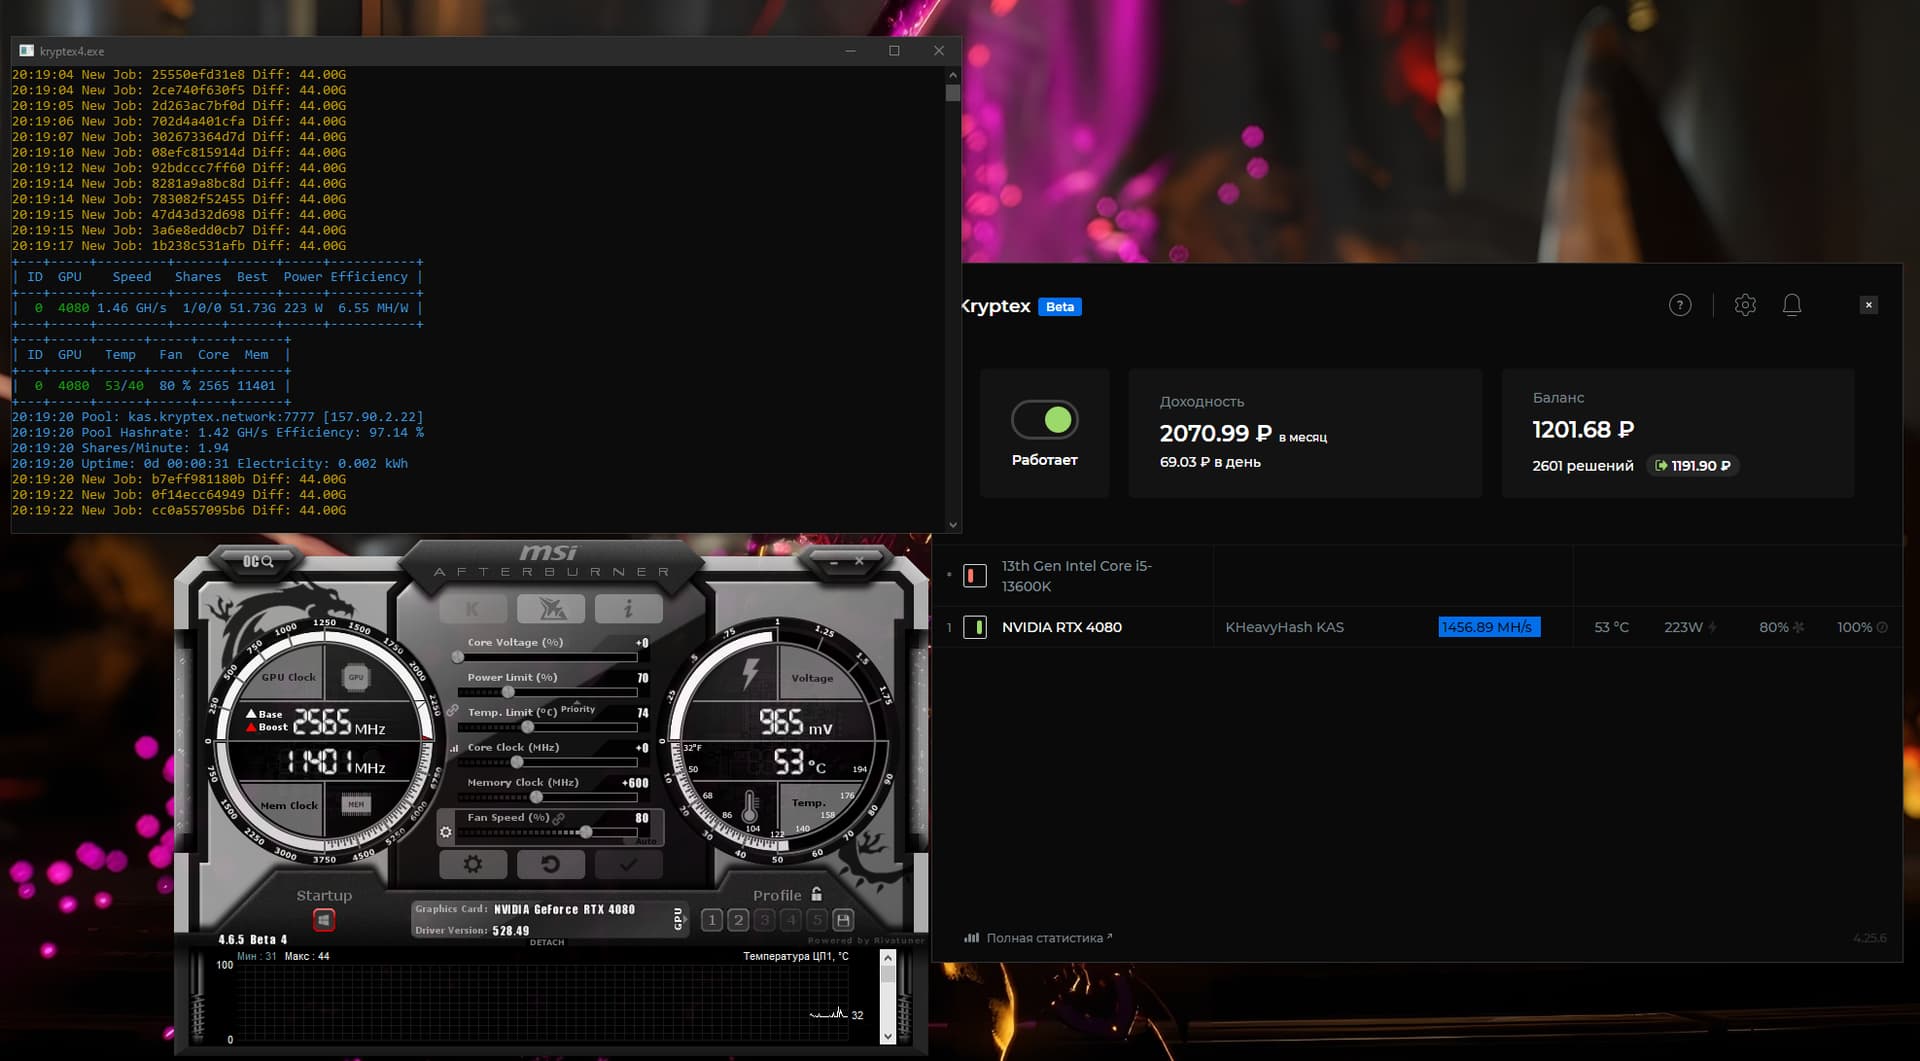Select Afterburner profile slot 5
The image size is (1920, 1061).
pyautogui.click(x=817, y=920)
